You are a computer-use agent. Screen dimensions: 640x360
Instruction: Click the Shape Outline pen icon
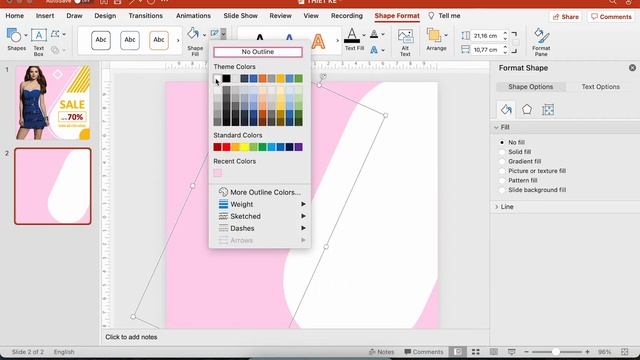215,33
